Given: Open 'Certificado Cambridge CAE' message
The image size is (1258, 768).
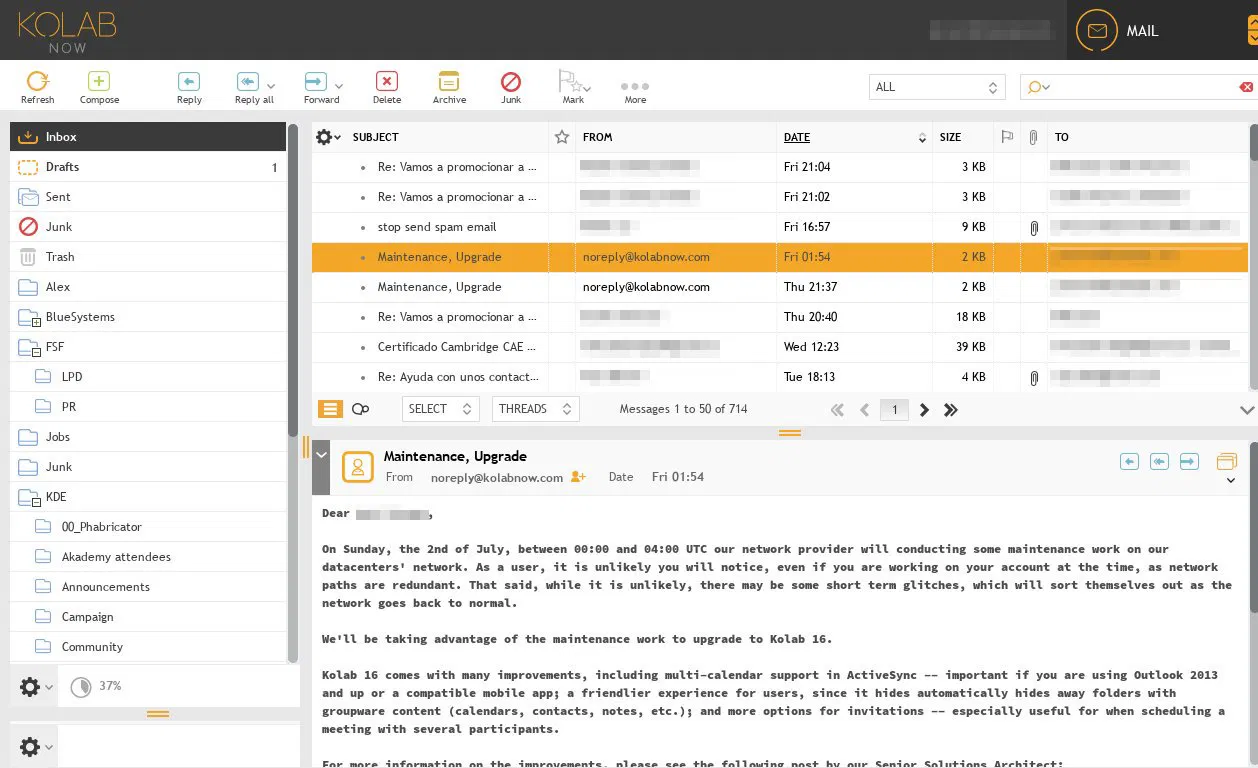Looking at the screenshot, I should [780, 347].
